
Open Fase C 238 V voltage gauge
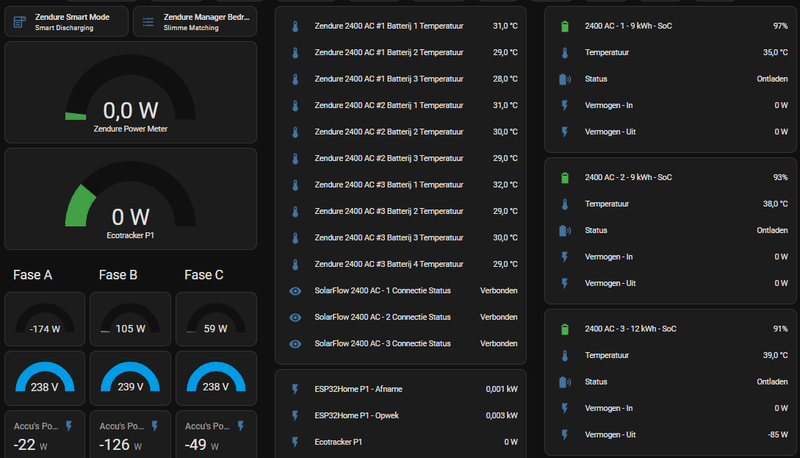tap(216, 378)
